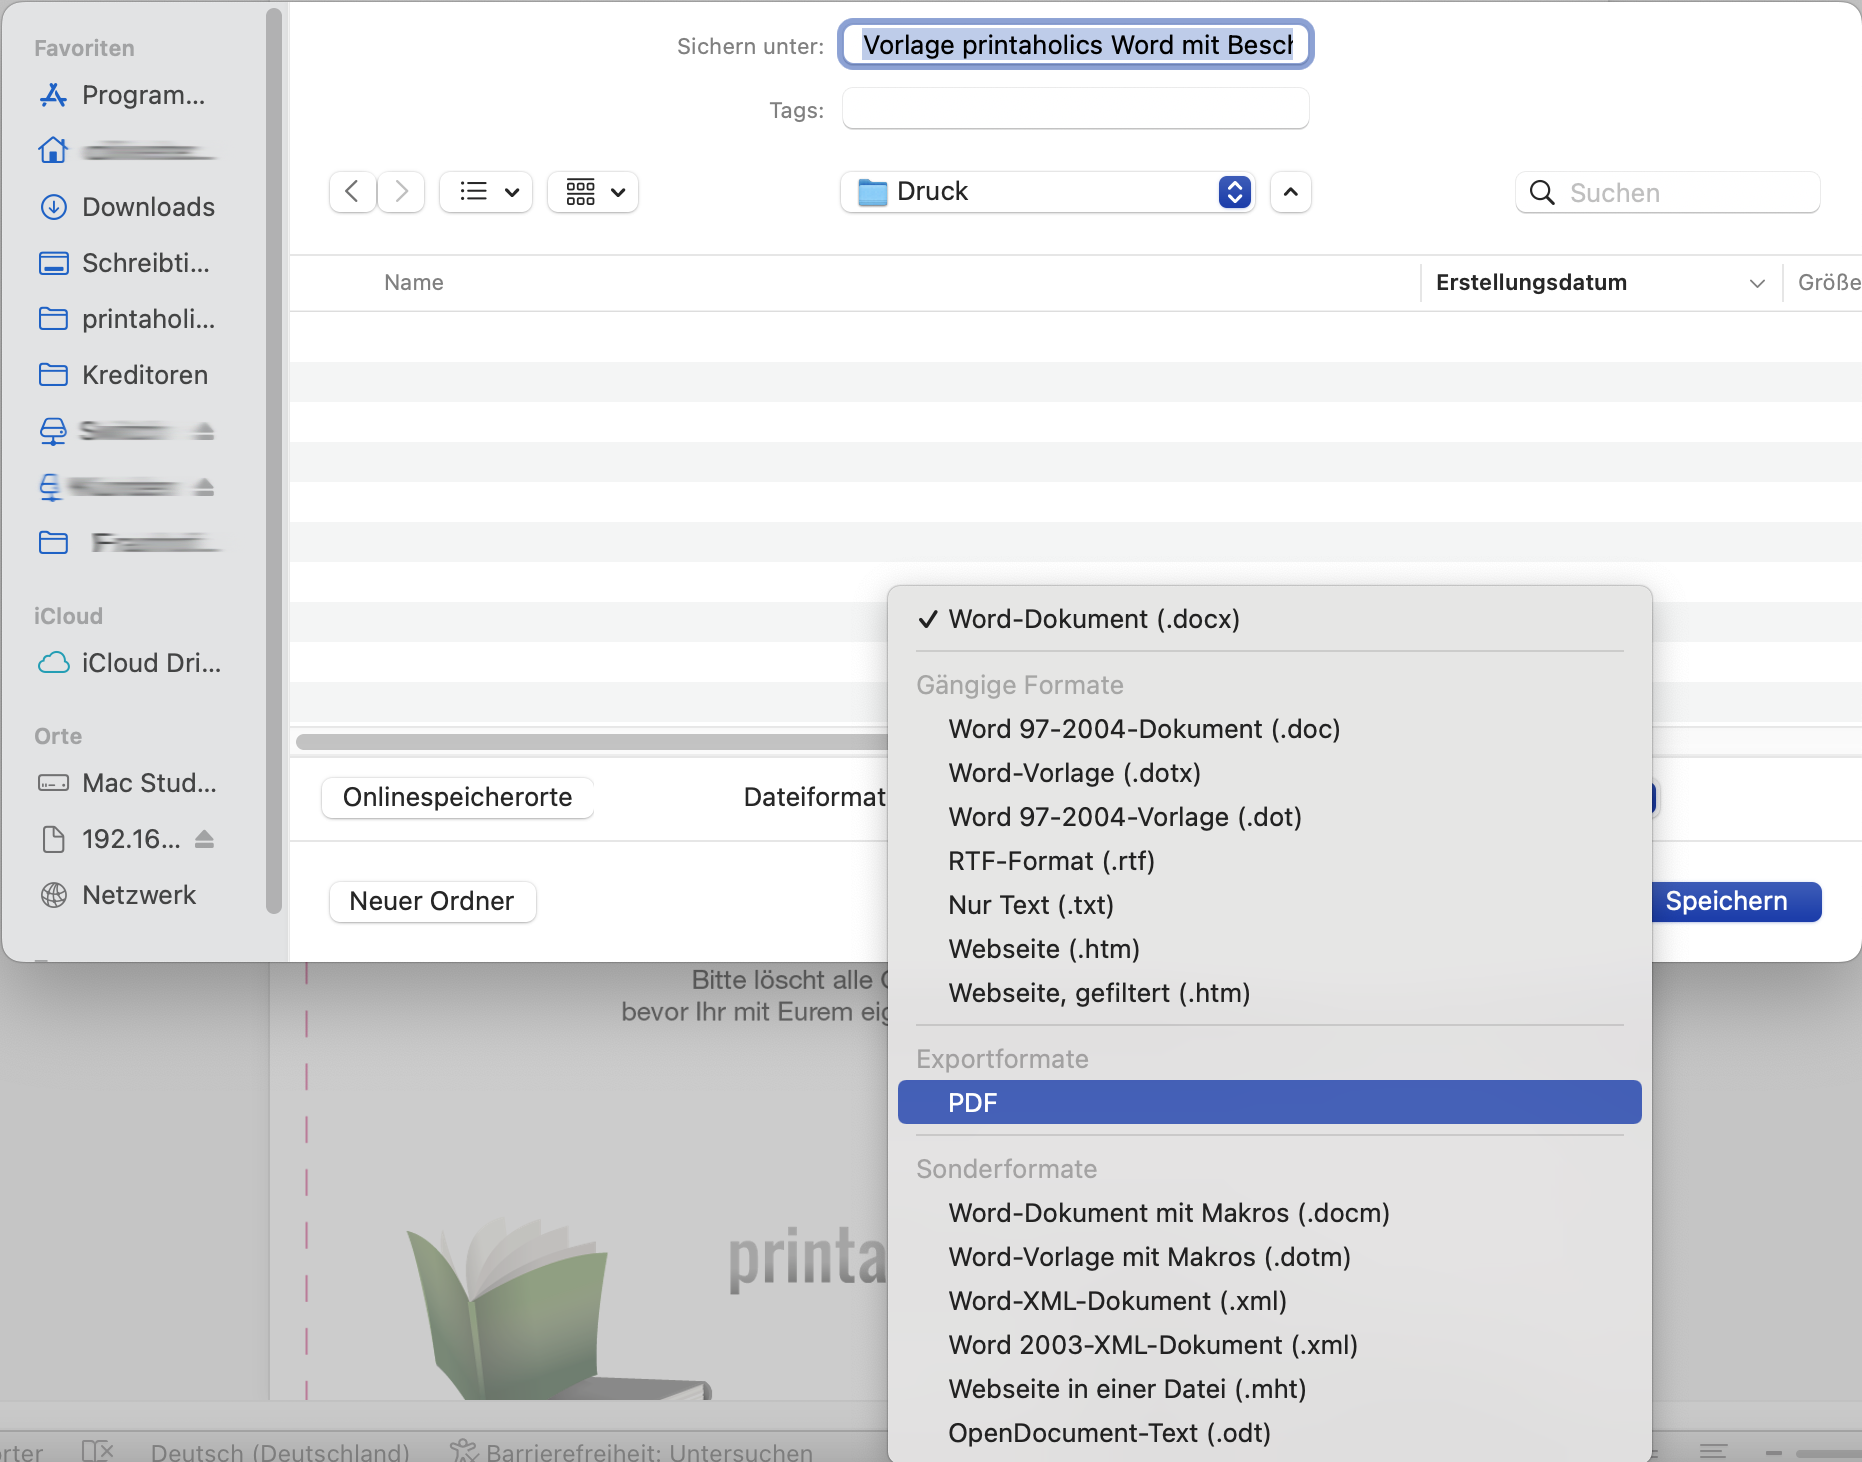Choose Webseite (.htm) format
The height and width of the screenshot is (1462, 1862).
click(1270, 949)
